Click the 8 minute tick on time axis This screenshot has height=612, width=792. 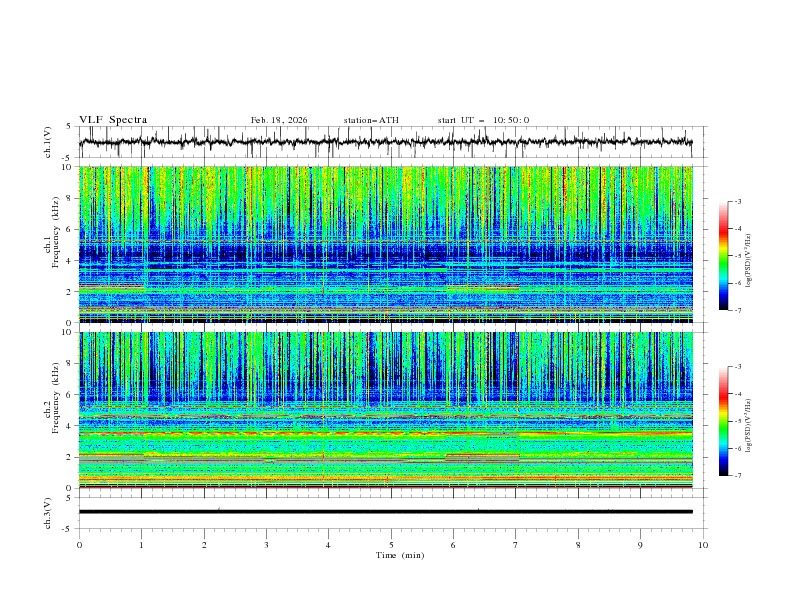click(578, 545)
